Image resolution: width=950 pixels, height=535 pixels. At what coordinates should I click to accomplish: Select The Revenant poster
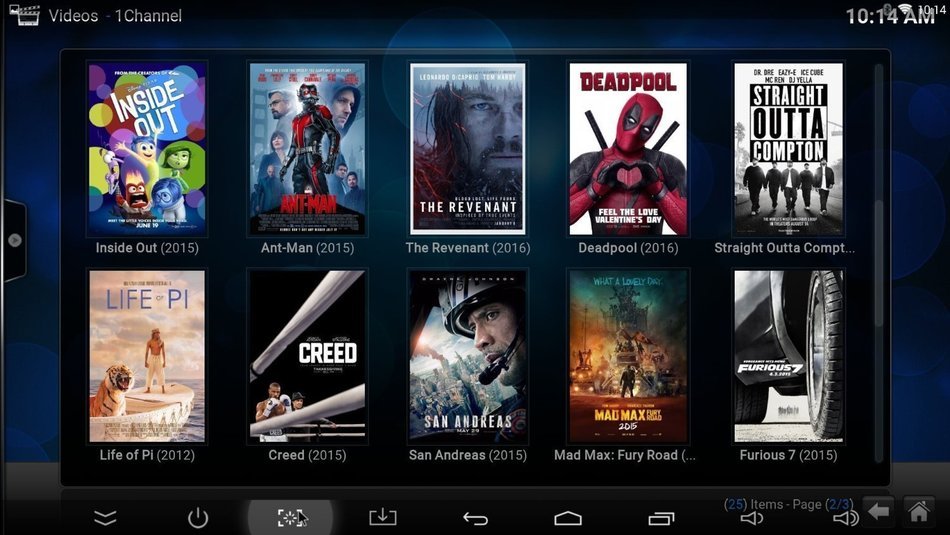pos(468,149)
